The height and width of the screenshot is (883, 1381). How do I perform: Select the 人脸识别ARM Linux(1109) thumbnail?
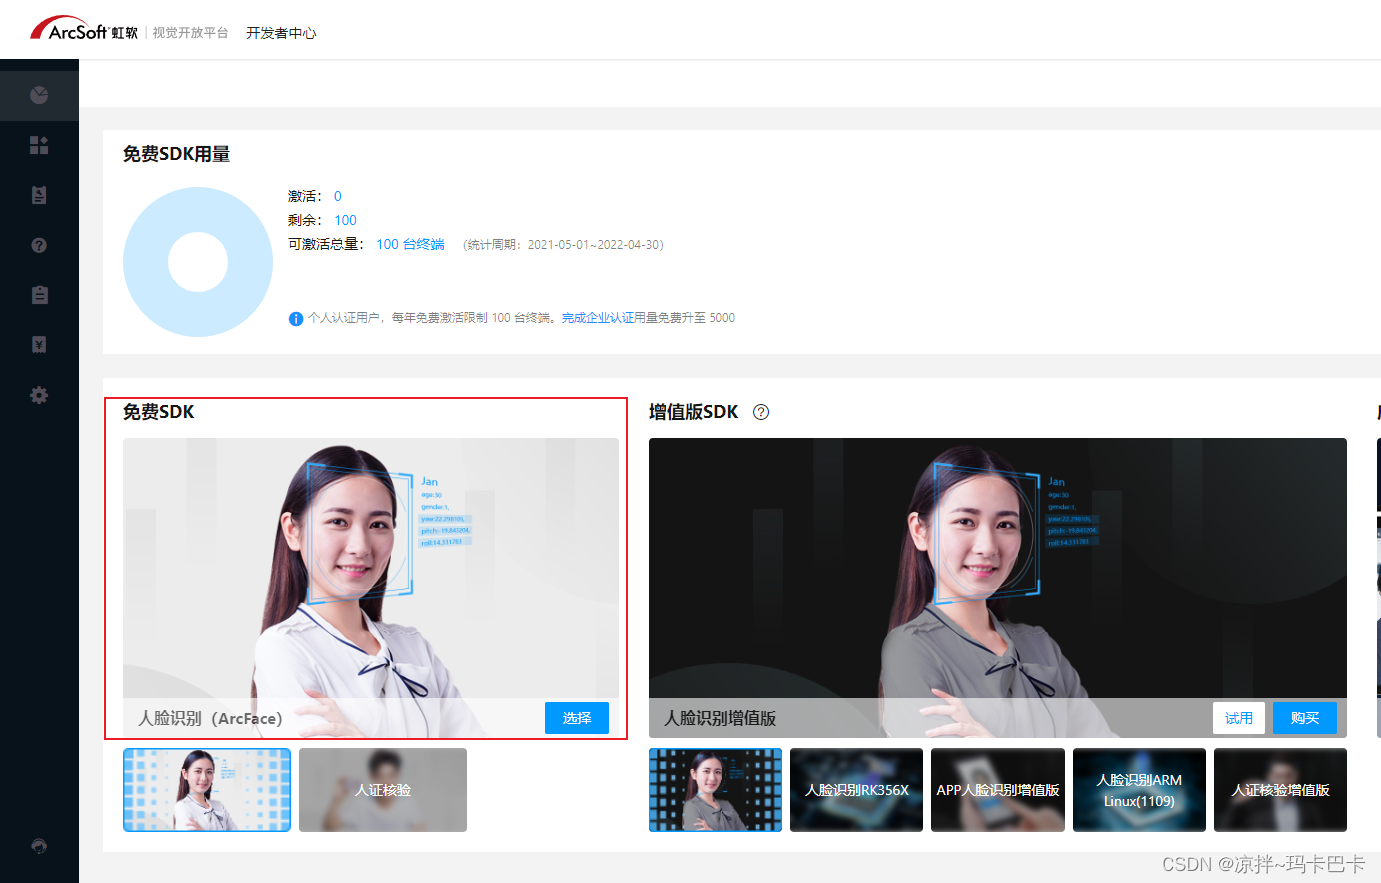click(1139, 790)
